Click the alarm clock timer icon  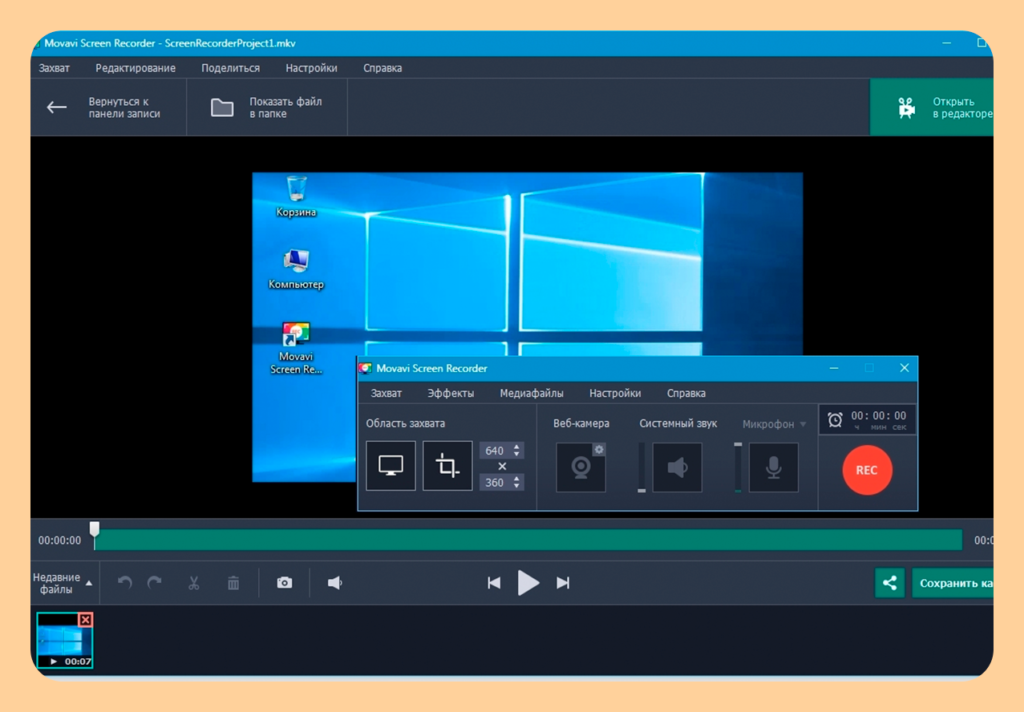click(x=835, y=419)
